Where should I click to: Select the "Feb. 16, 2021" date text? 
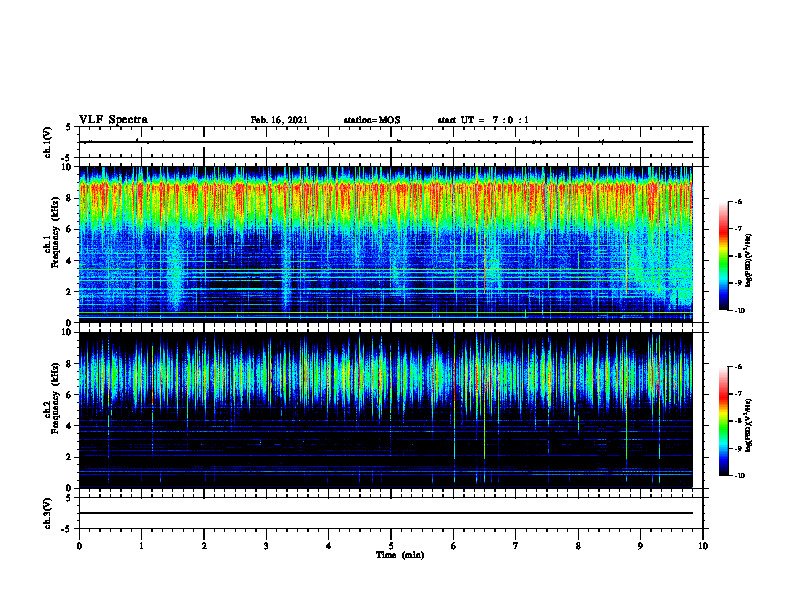(279, 120)
